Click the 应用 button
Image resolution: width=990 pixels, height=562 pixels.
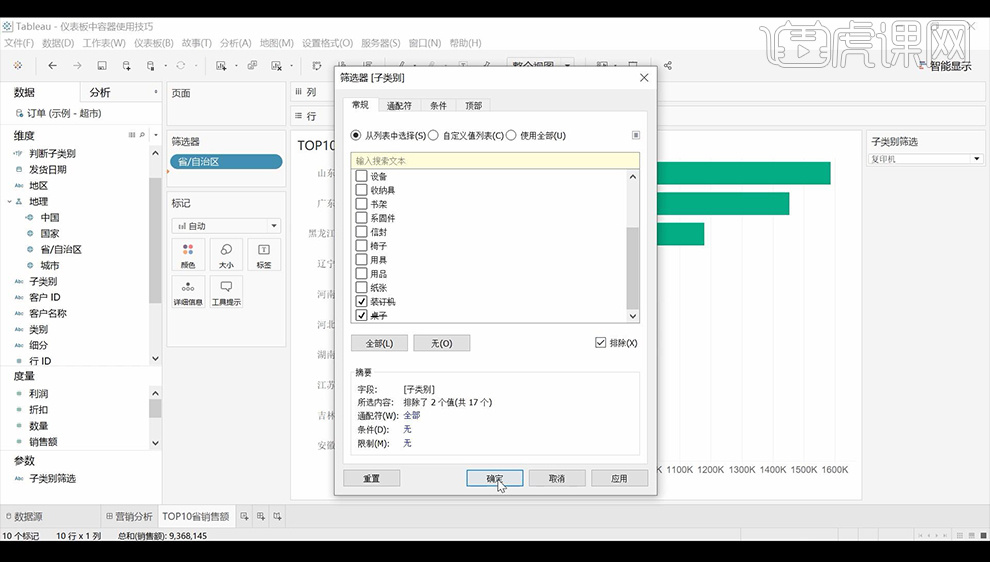[x=619, y=479]
